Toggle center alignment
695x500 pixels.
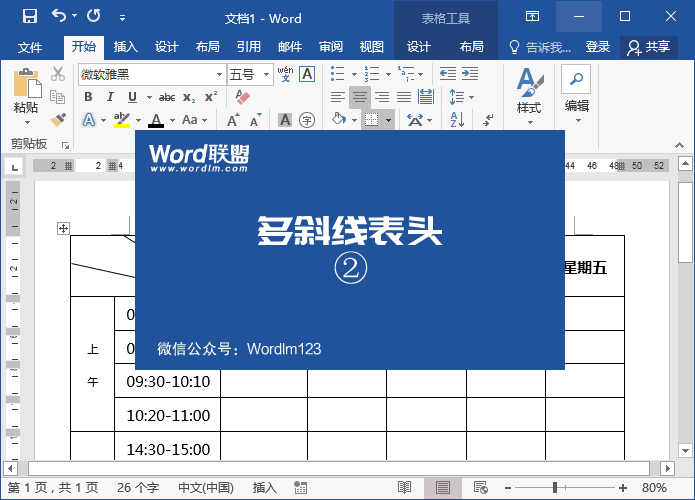(360, 97)
